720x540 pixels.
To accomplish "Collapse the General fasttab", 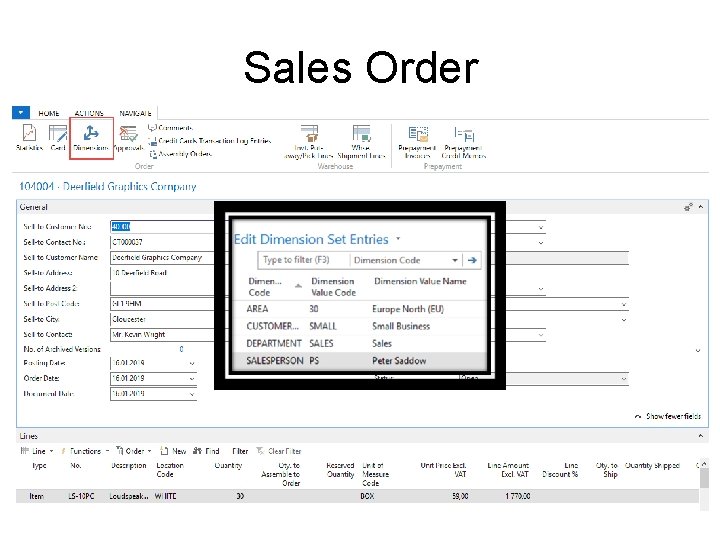I will (x=701, y=207).
